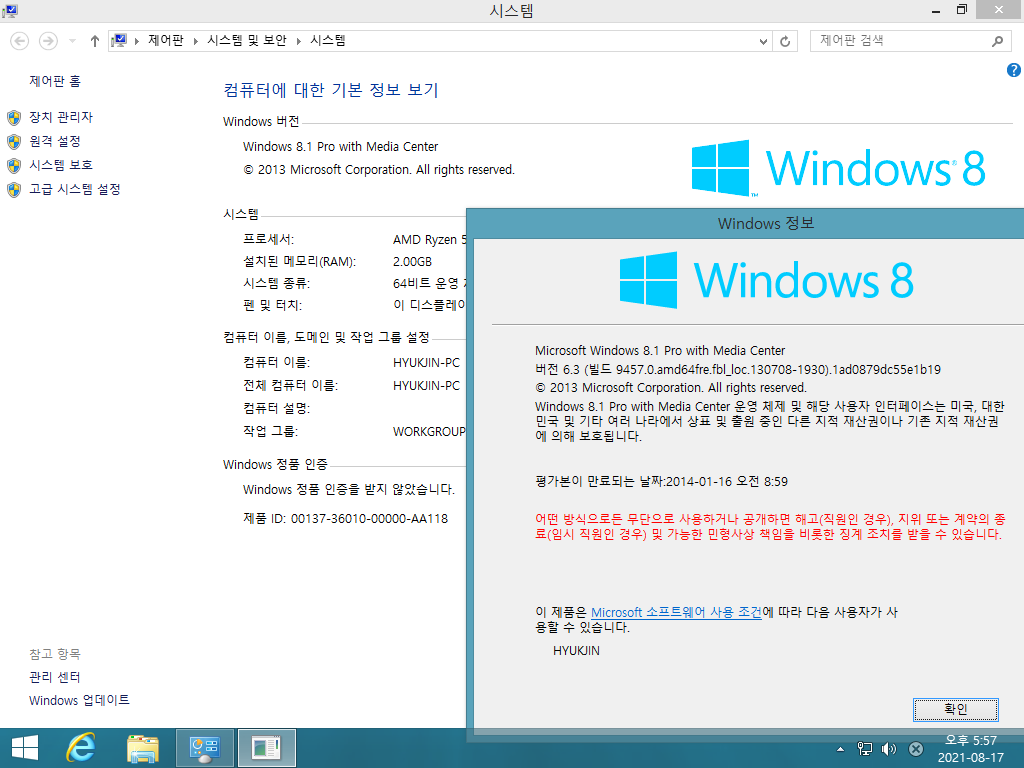
Task: Click shield icon next to 장치 관리자
Action: coord(14,118)
